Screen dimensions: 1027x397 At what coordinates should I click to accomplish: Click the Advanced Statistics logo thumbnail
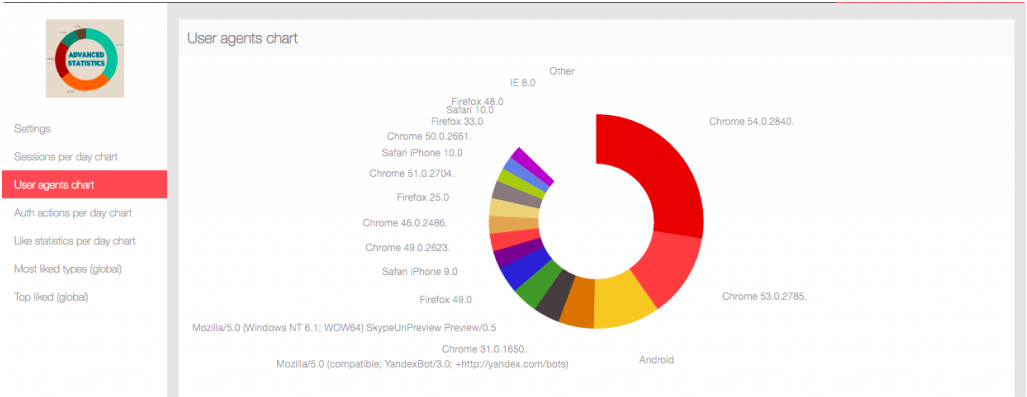[x=84, y=58]
